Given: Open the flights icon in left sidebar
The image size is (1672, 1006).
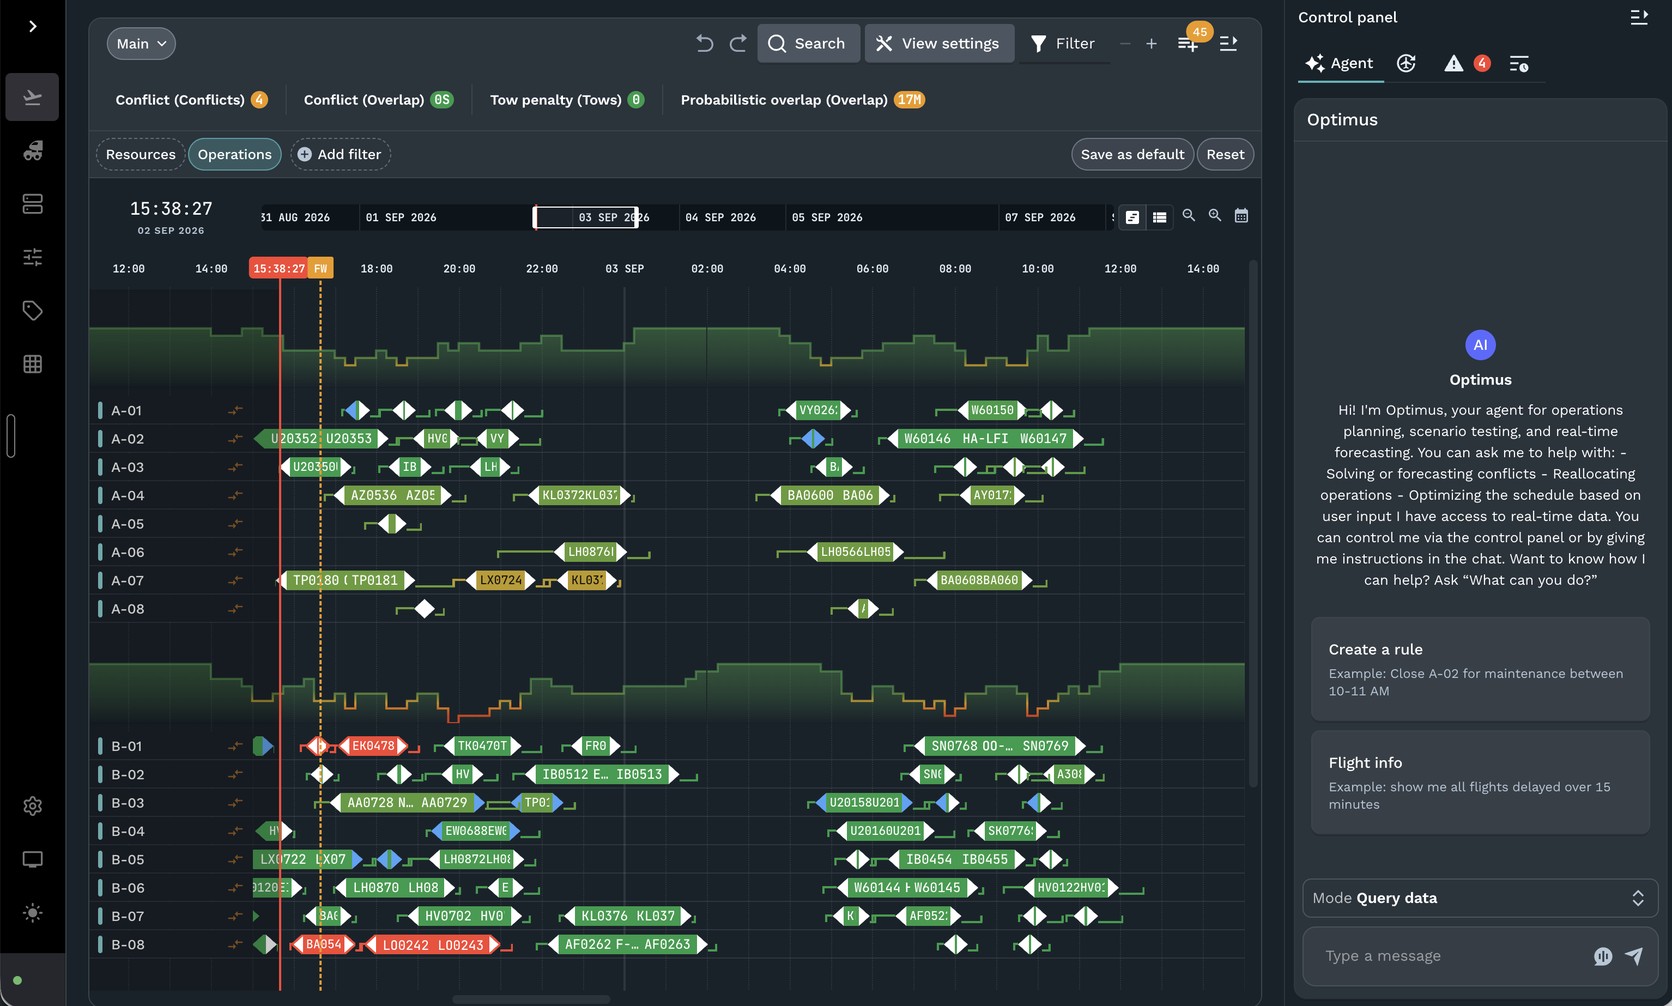Looking at the screenshot, I should pyautogui.click(x=32, y=97).
